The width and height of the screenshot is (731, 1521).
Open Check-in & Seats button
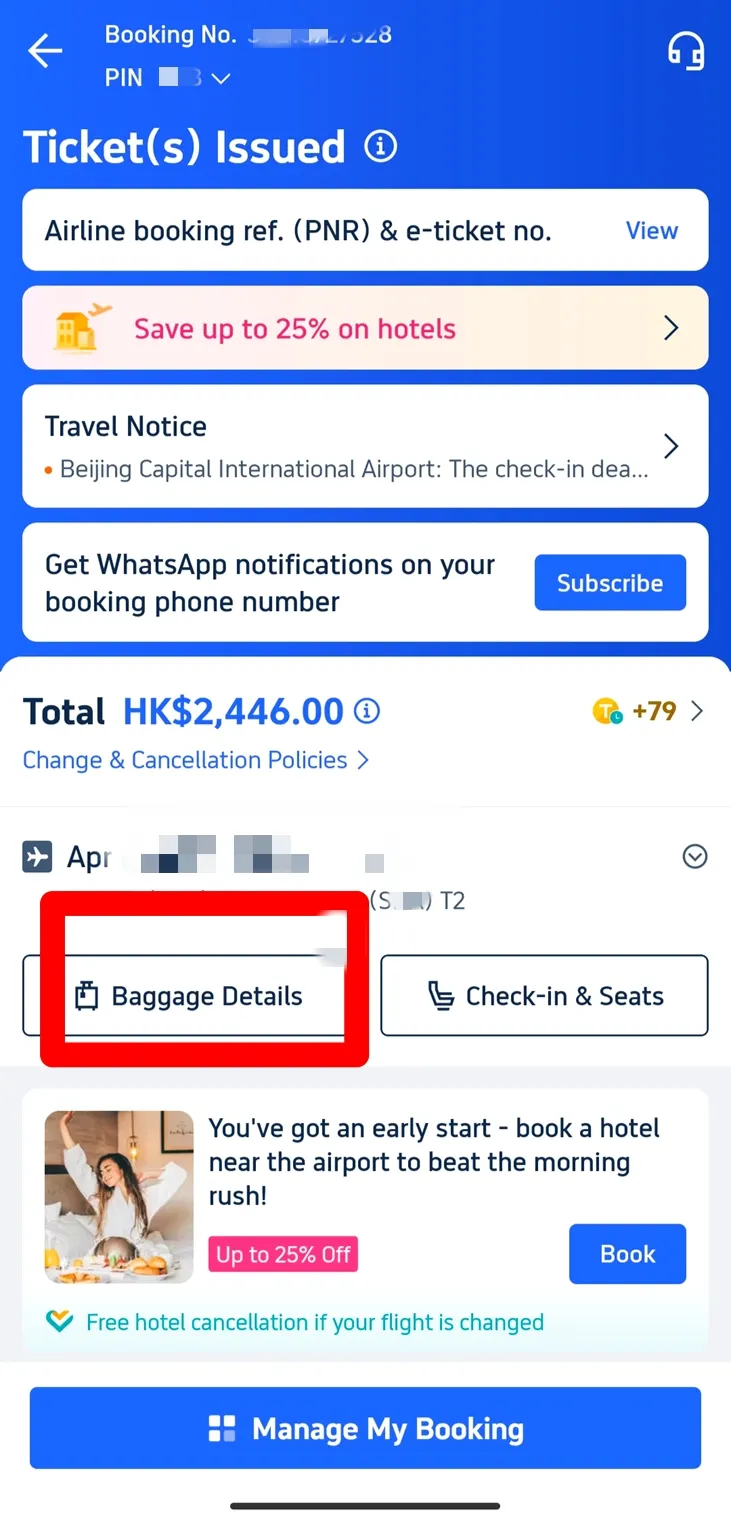[544, 996]
